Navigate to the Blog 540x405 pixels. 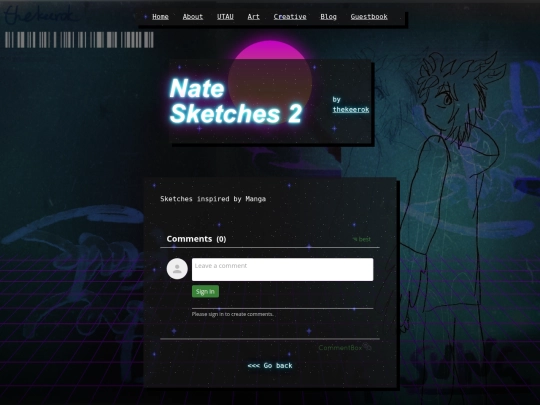pos(328,17)
